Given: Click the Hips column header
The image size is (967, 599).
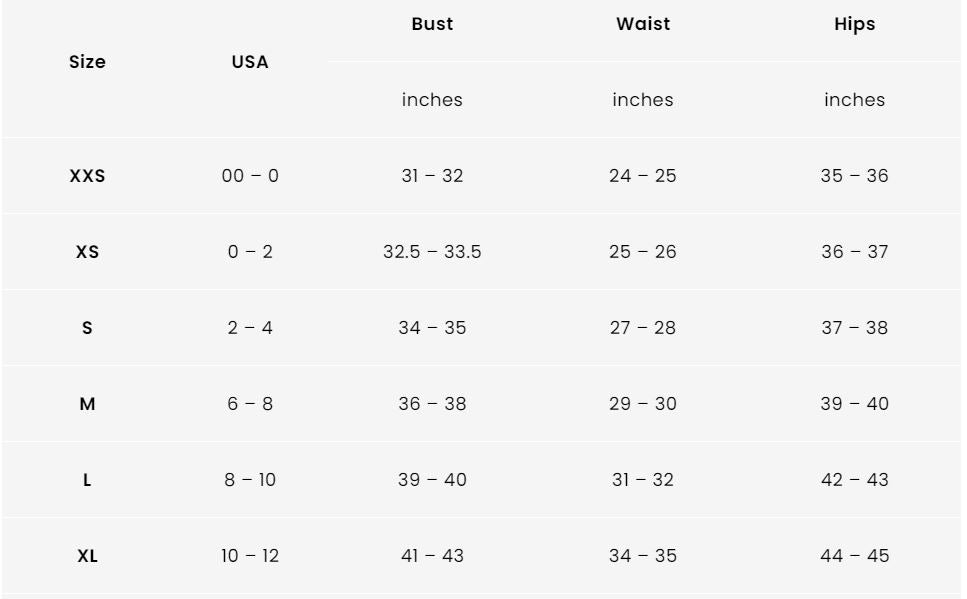Looking at the screenshot, I should (854, 24).
